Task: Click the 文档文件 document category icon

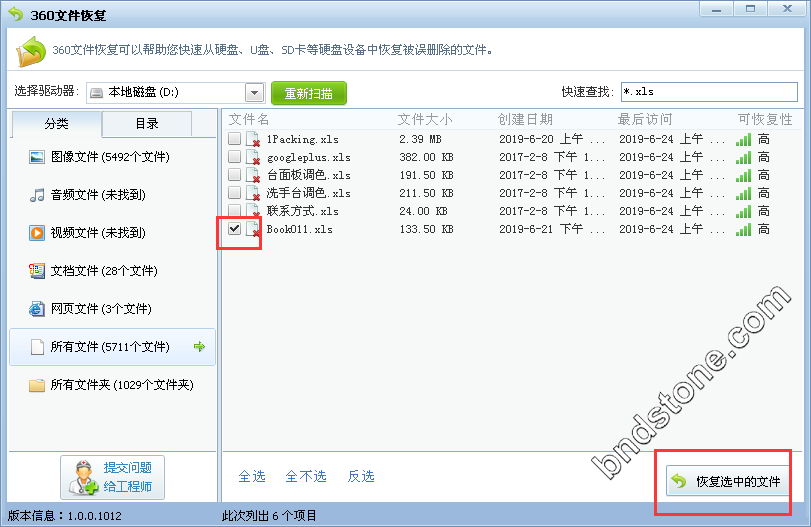Action: [x=37, y=270]
